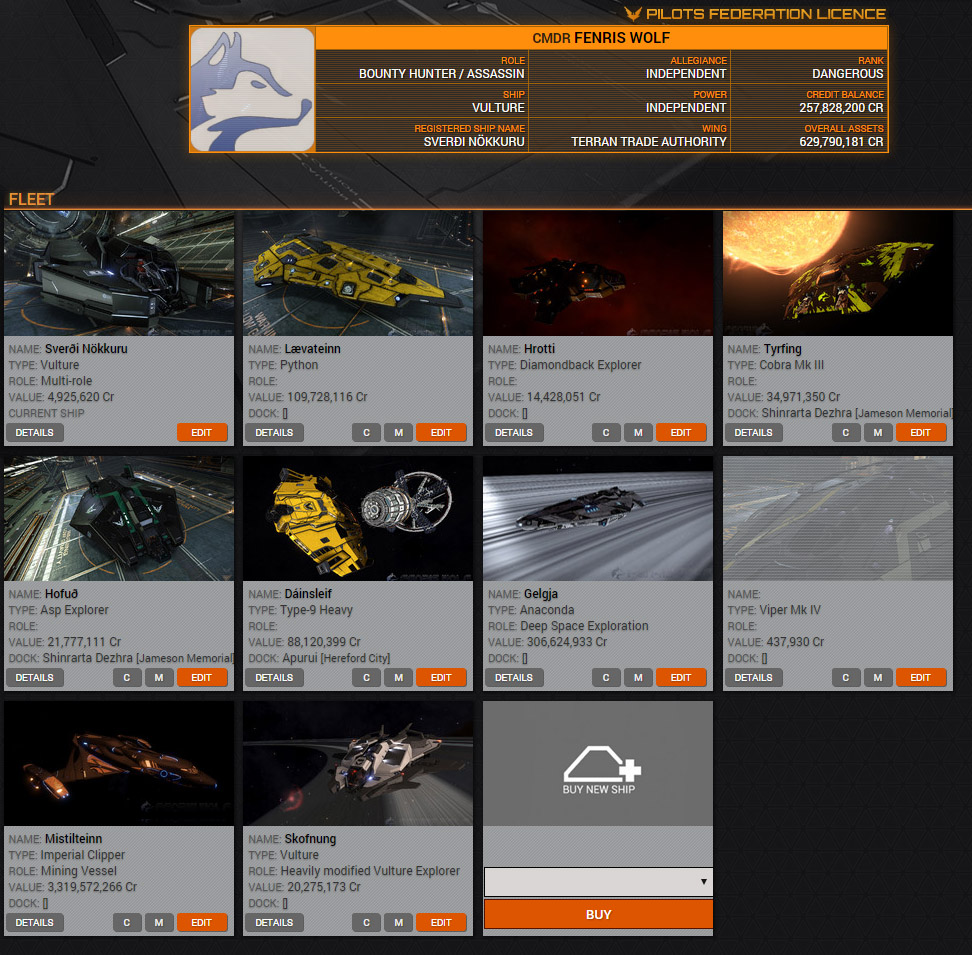Click the yellow Lævateinn Python image

coord(358,273)
